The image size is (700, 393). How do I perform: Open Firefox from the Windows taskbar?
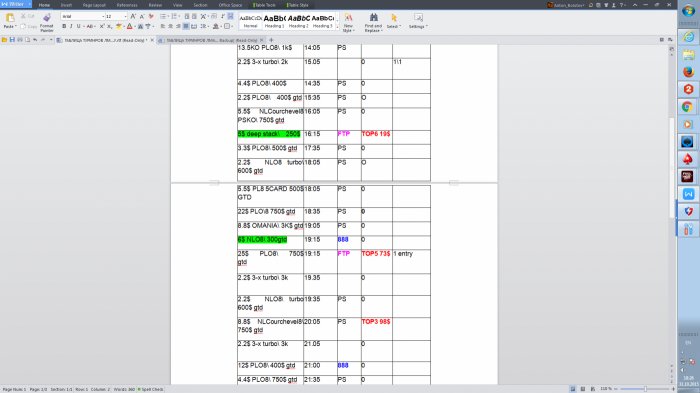pos(688,71)
